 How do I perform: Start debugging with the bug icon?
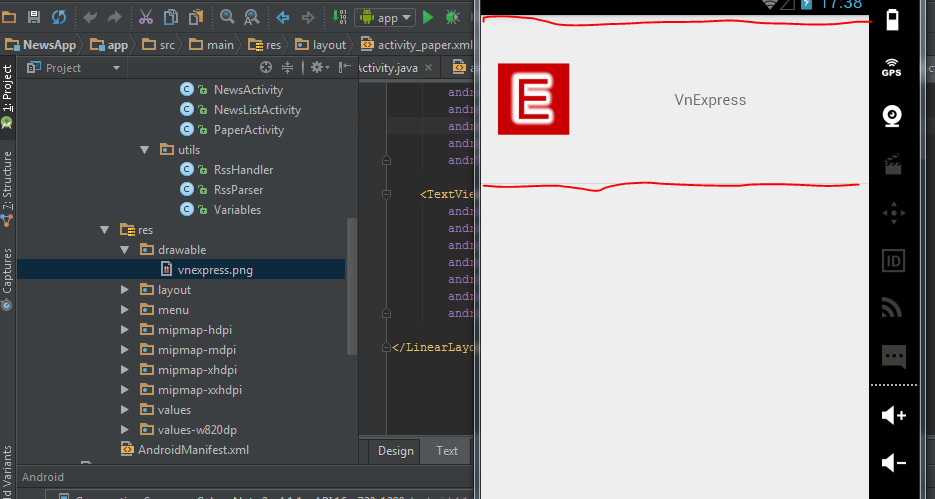453,17
